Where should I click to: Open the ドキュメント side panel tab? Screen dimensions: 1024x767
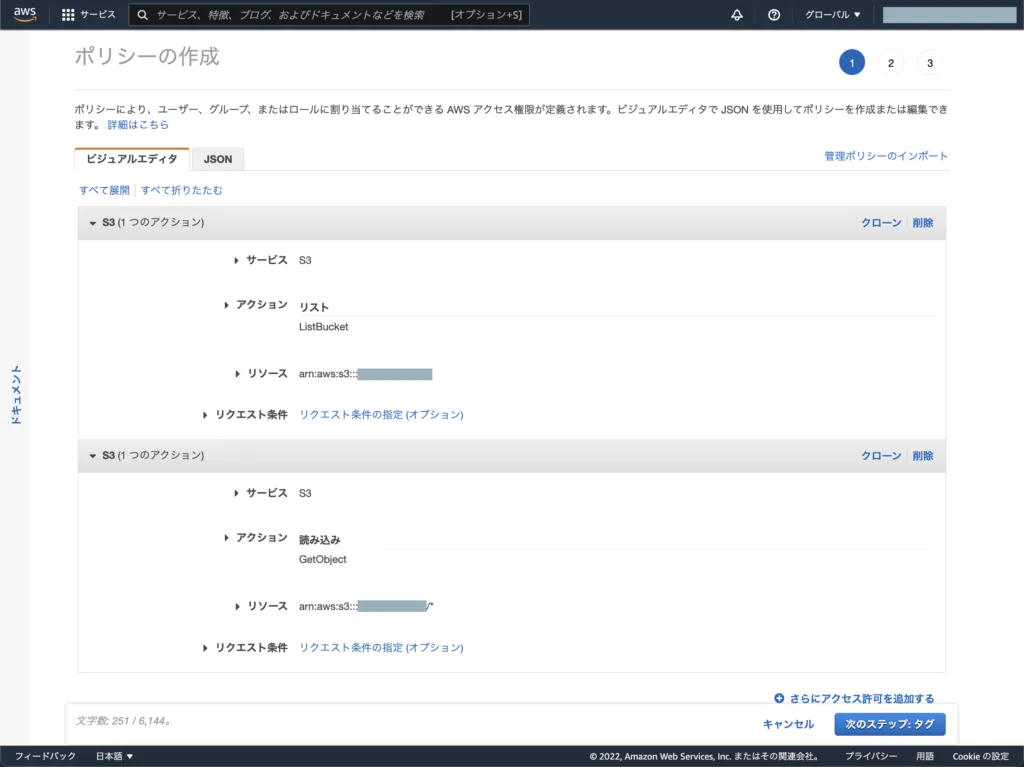pos(16,395)
